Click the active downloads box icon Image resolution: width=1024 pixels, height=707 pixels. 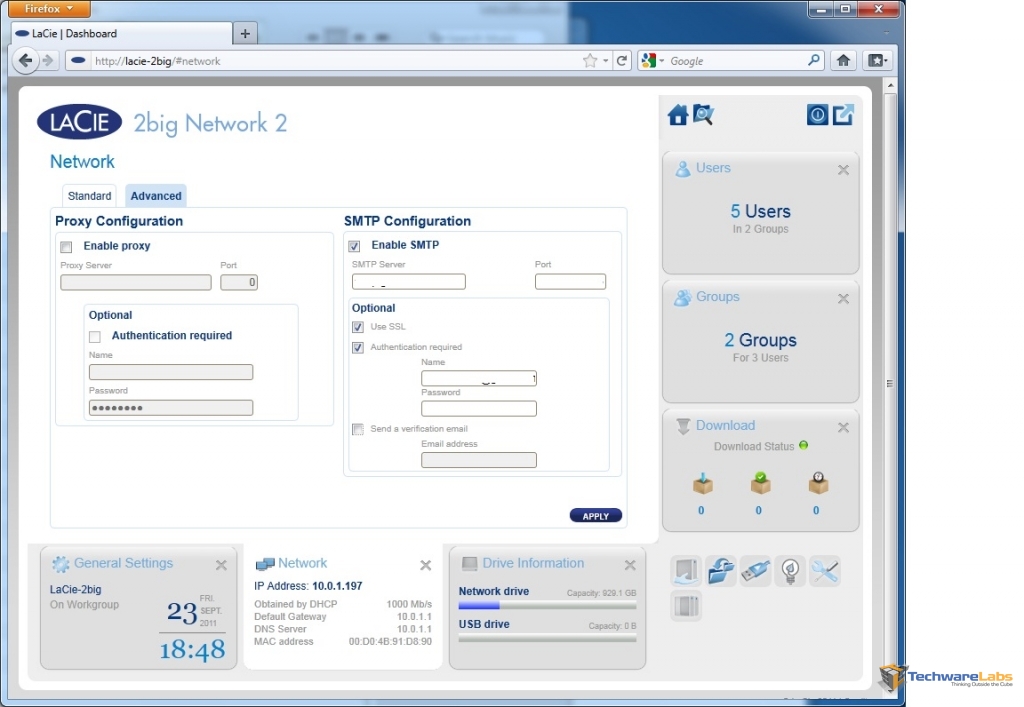coord(702,484)
